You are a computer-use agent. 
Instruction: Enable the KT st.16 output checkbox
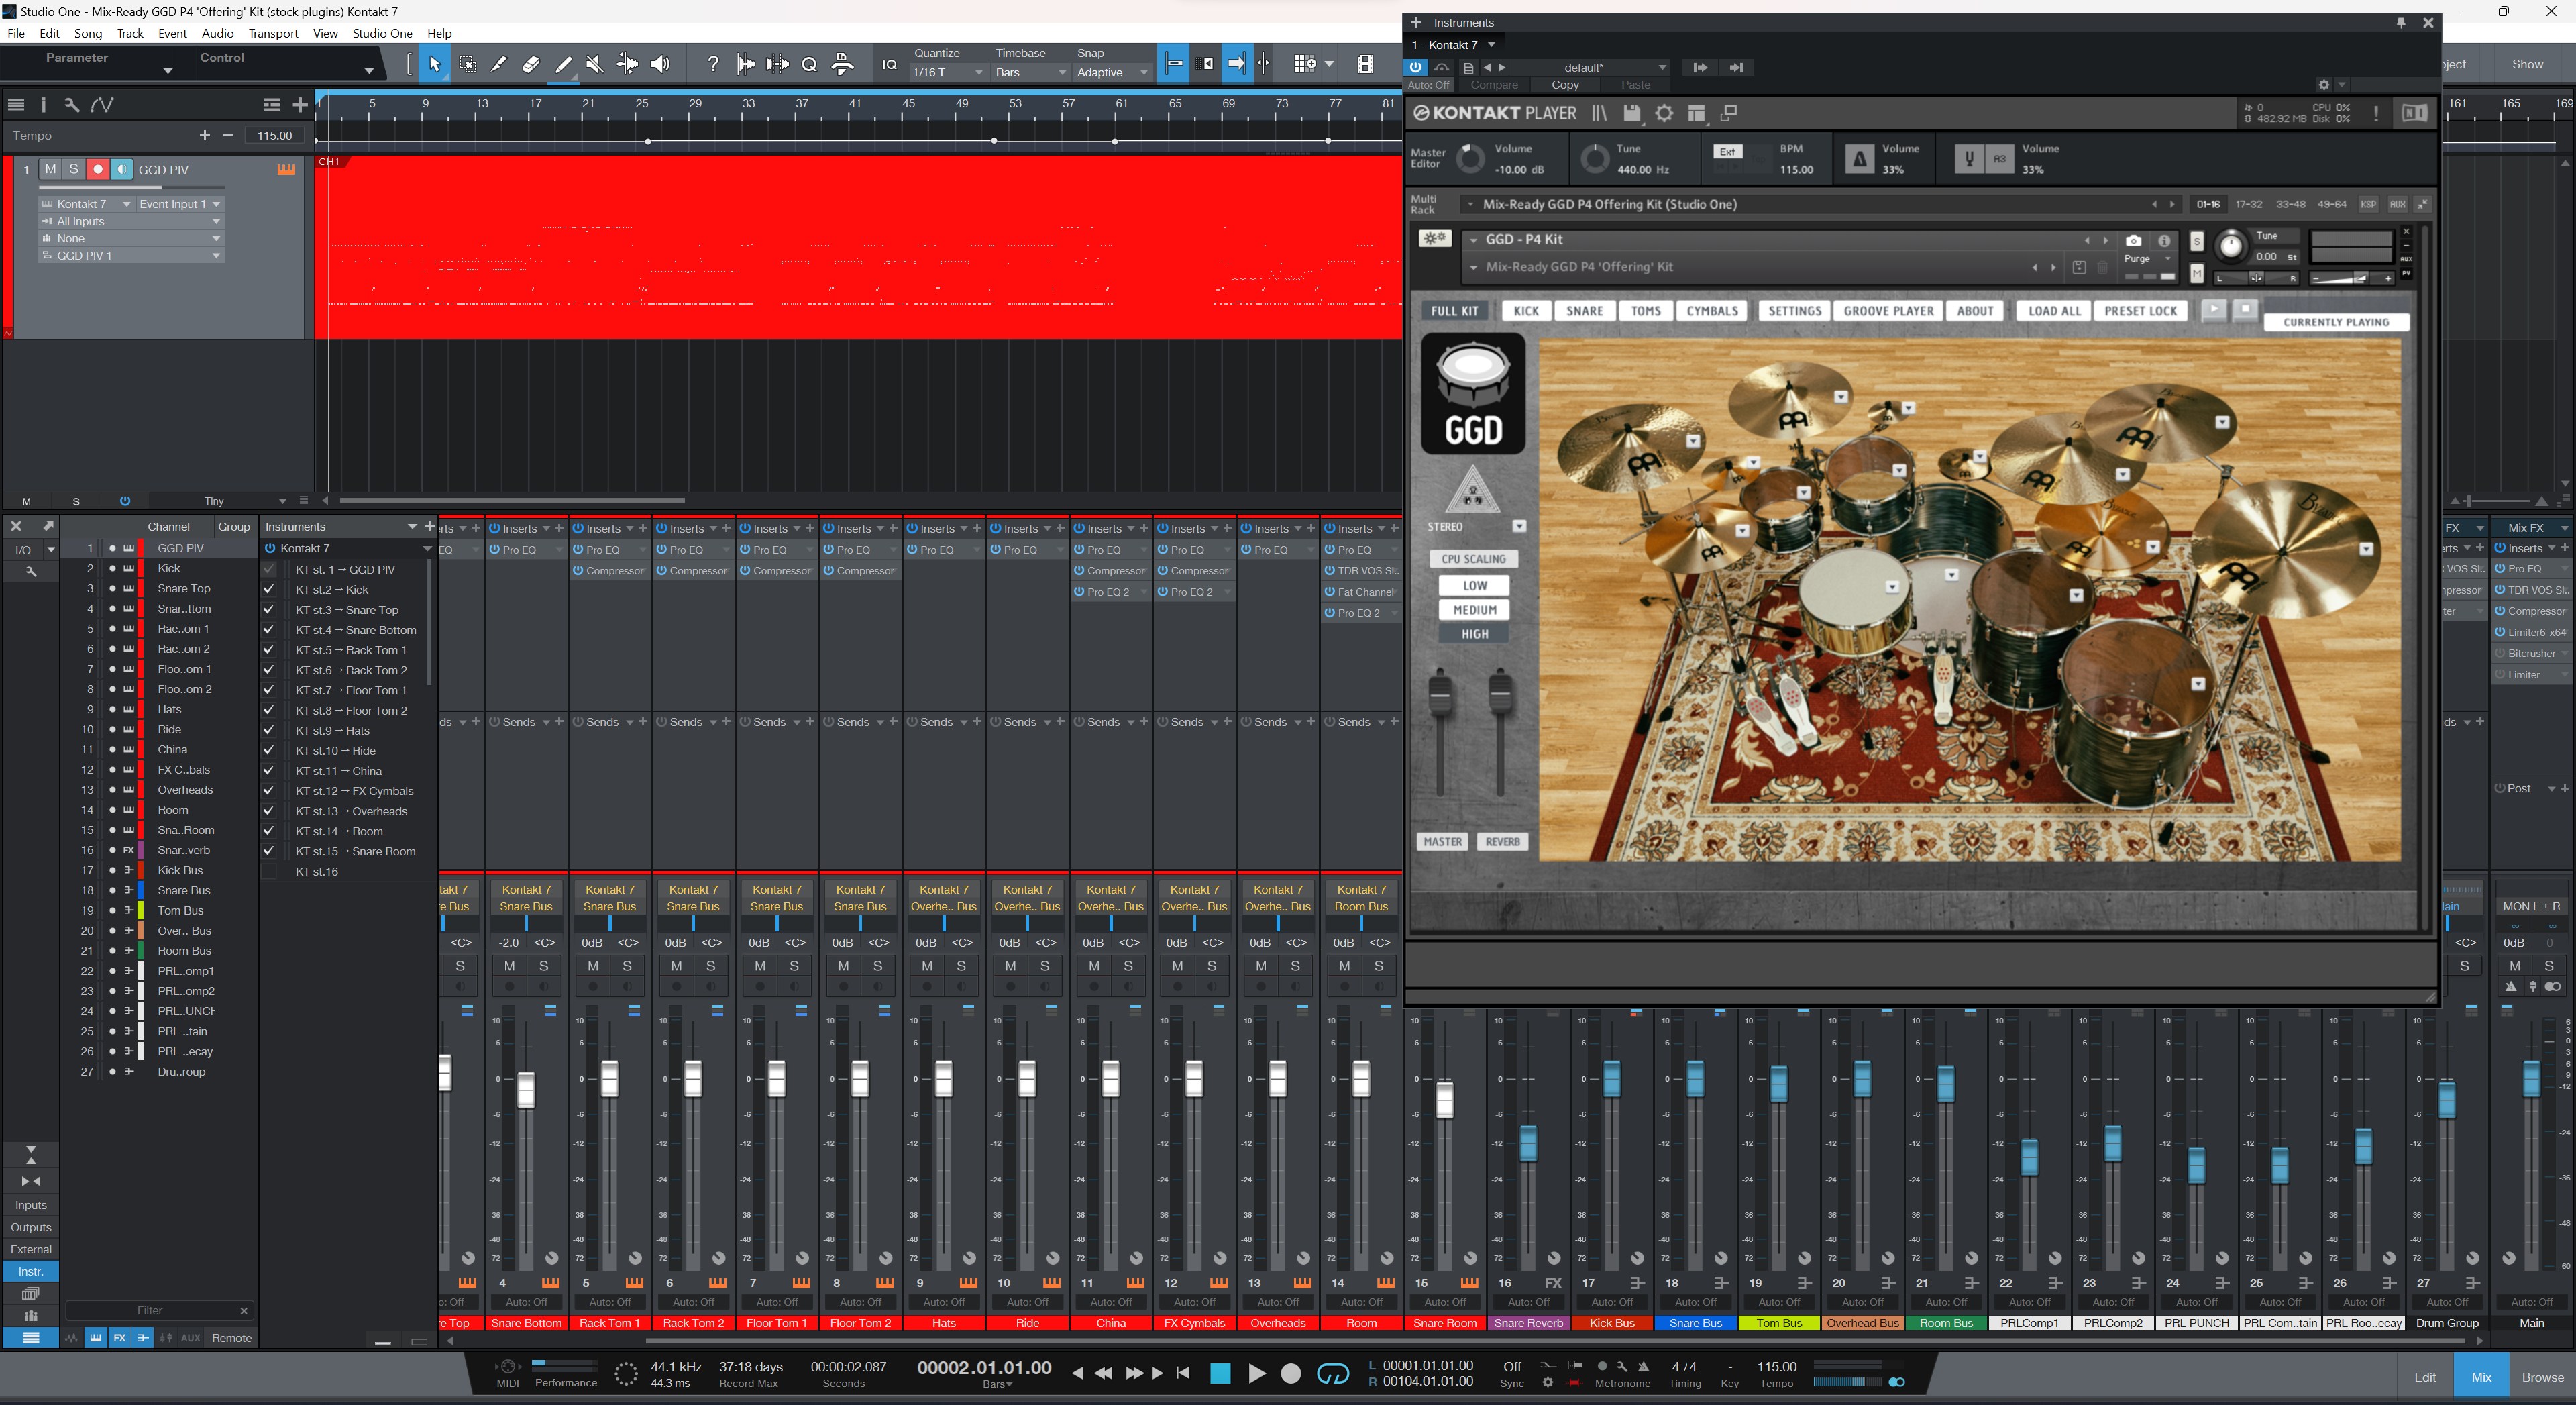point(268,872)
